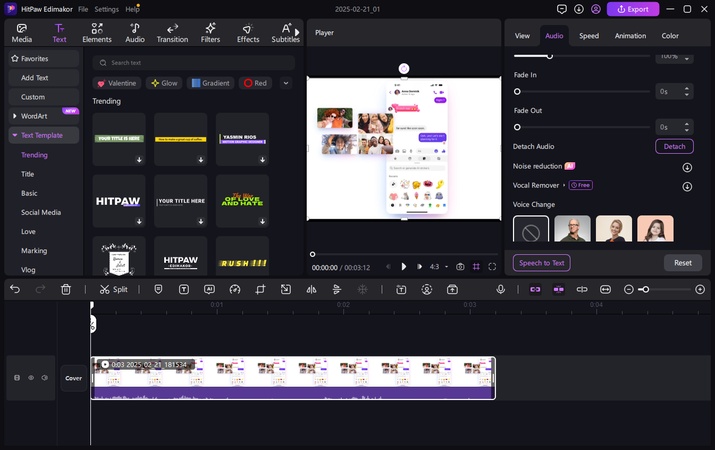Click the Detach audio button

click(x=674, y=146)
